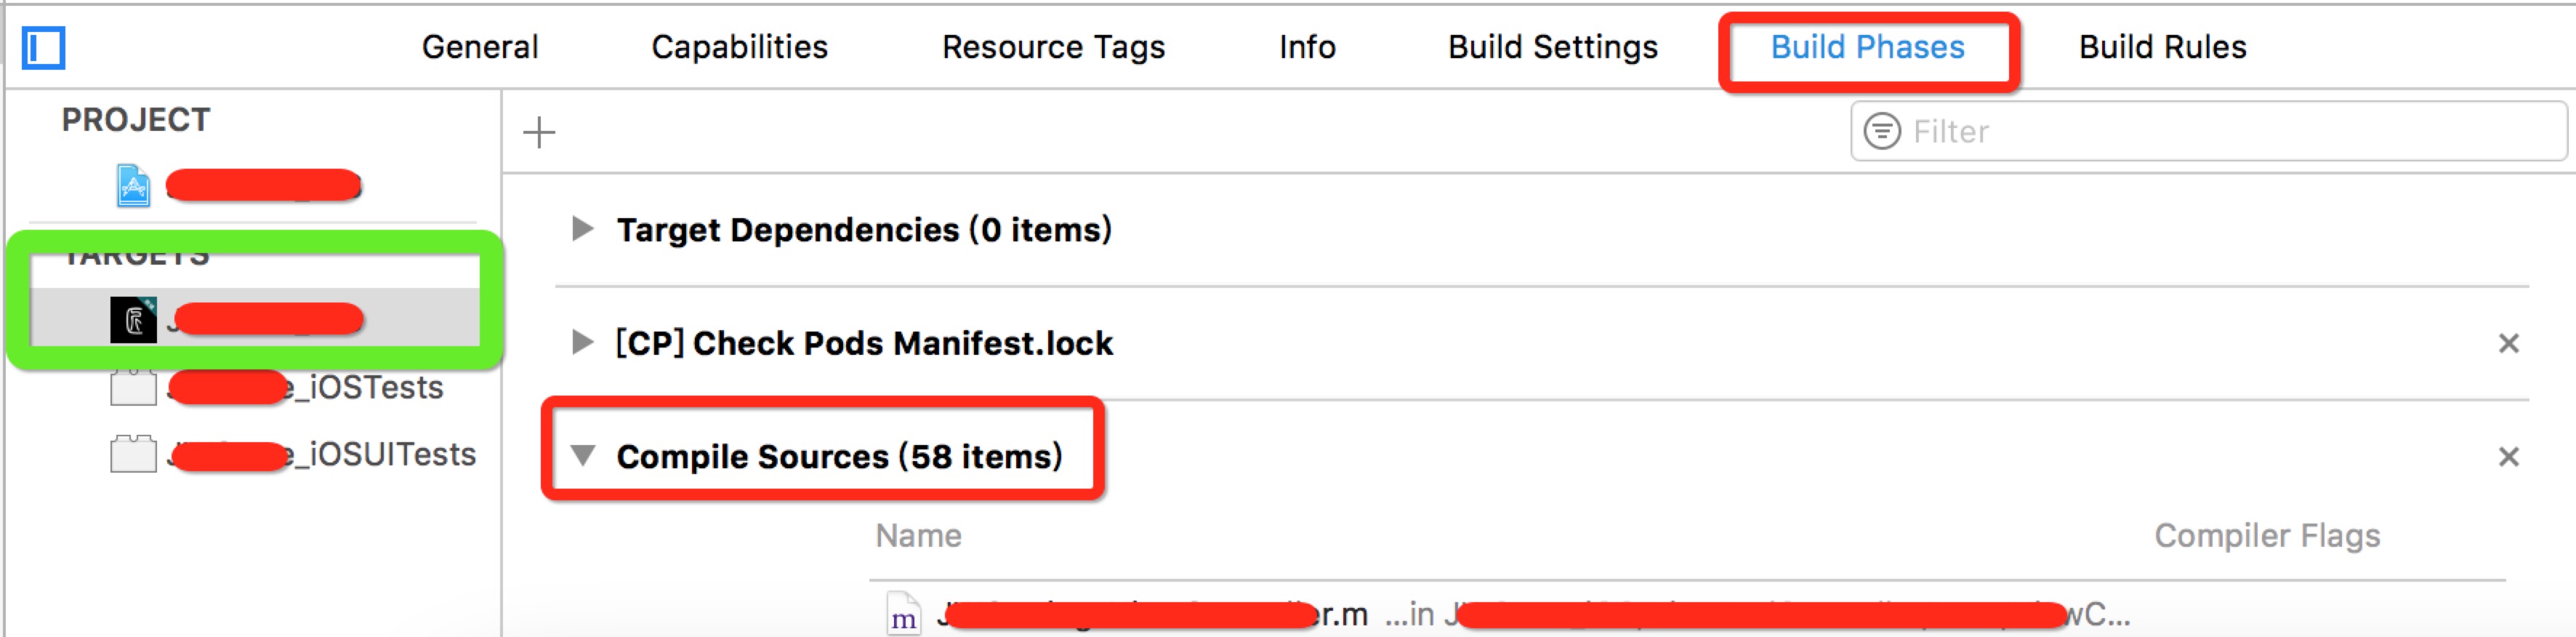Screen dimensions: 2576x637
Task: Remove Check Pods Manifest.lock phase
Action: point(2508,343)
